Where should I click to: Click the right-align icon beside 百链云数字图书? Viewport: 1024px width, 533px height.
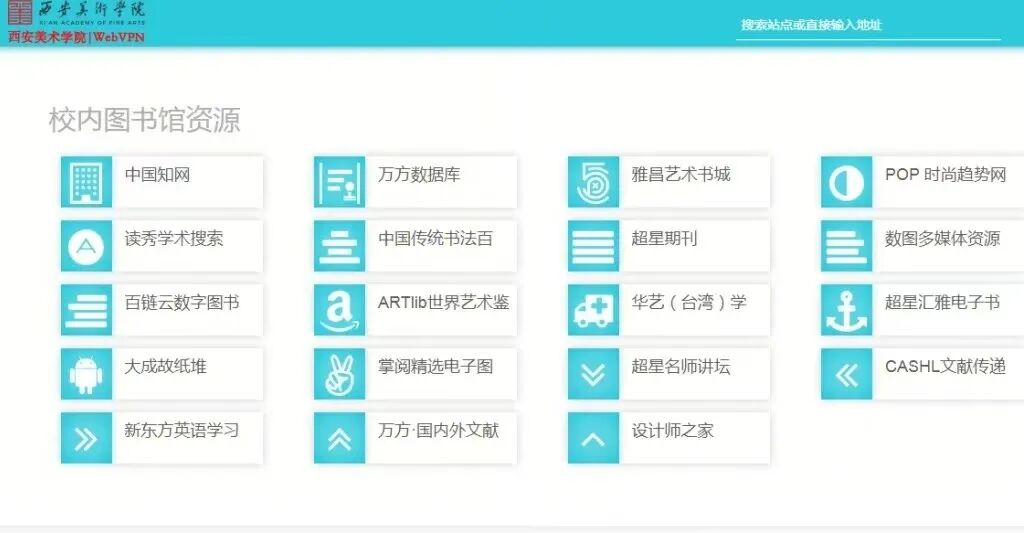(x=86, y=310)
